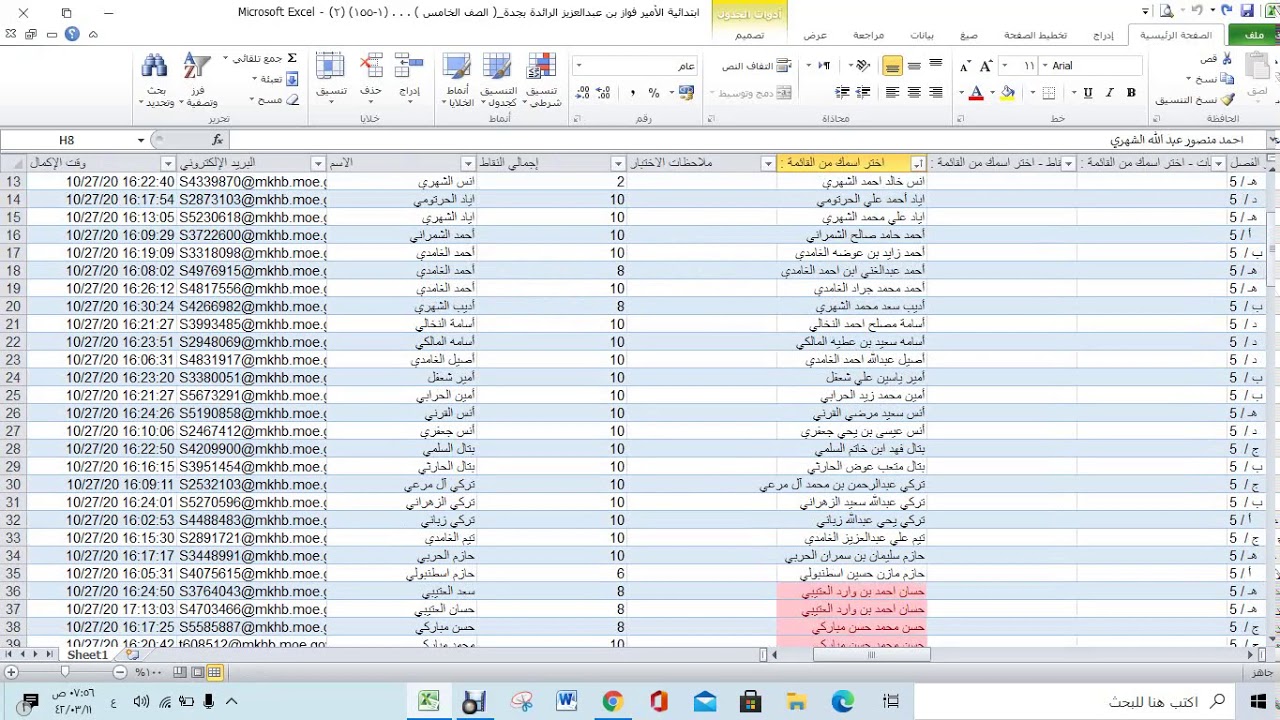Open filter dropdown for إجمالي النقاط column
Image resolution: width=1280 pixels, height=720 pixels.
pos(618,163)
